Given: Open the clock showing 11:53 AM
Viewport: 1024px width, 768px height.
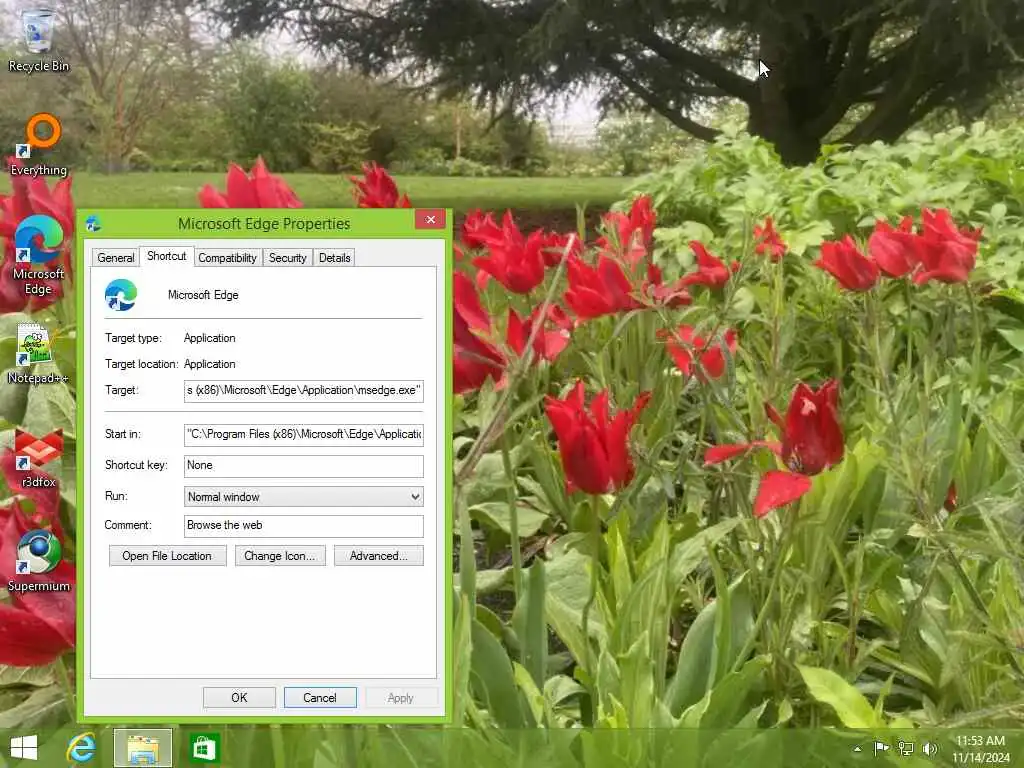Looking at the screenshot, I should pos(980,748).
